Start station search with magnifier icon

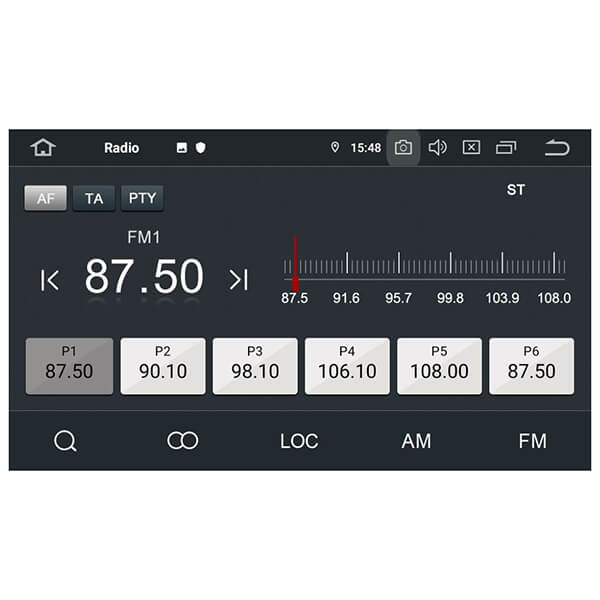point(65,441)
